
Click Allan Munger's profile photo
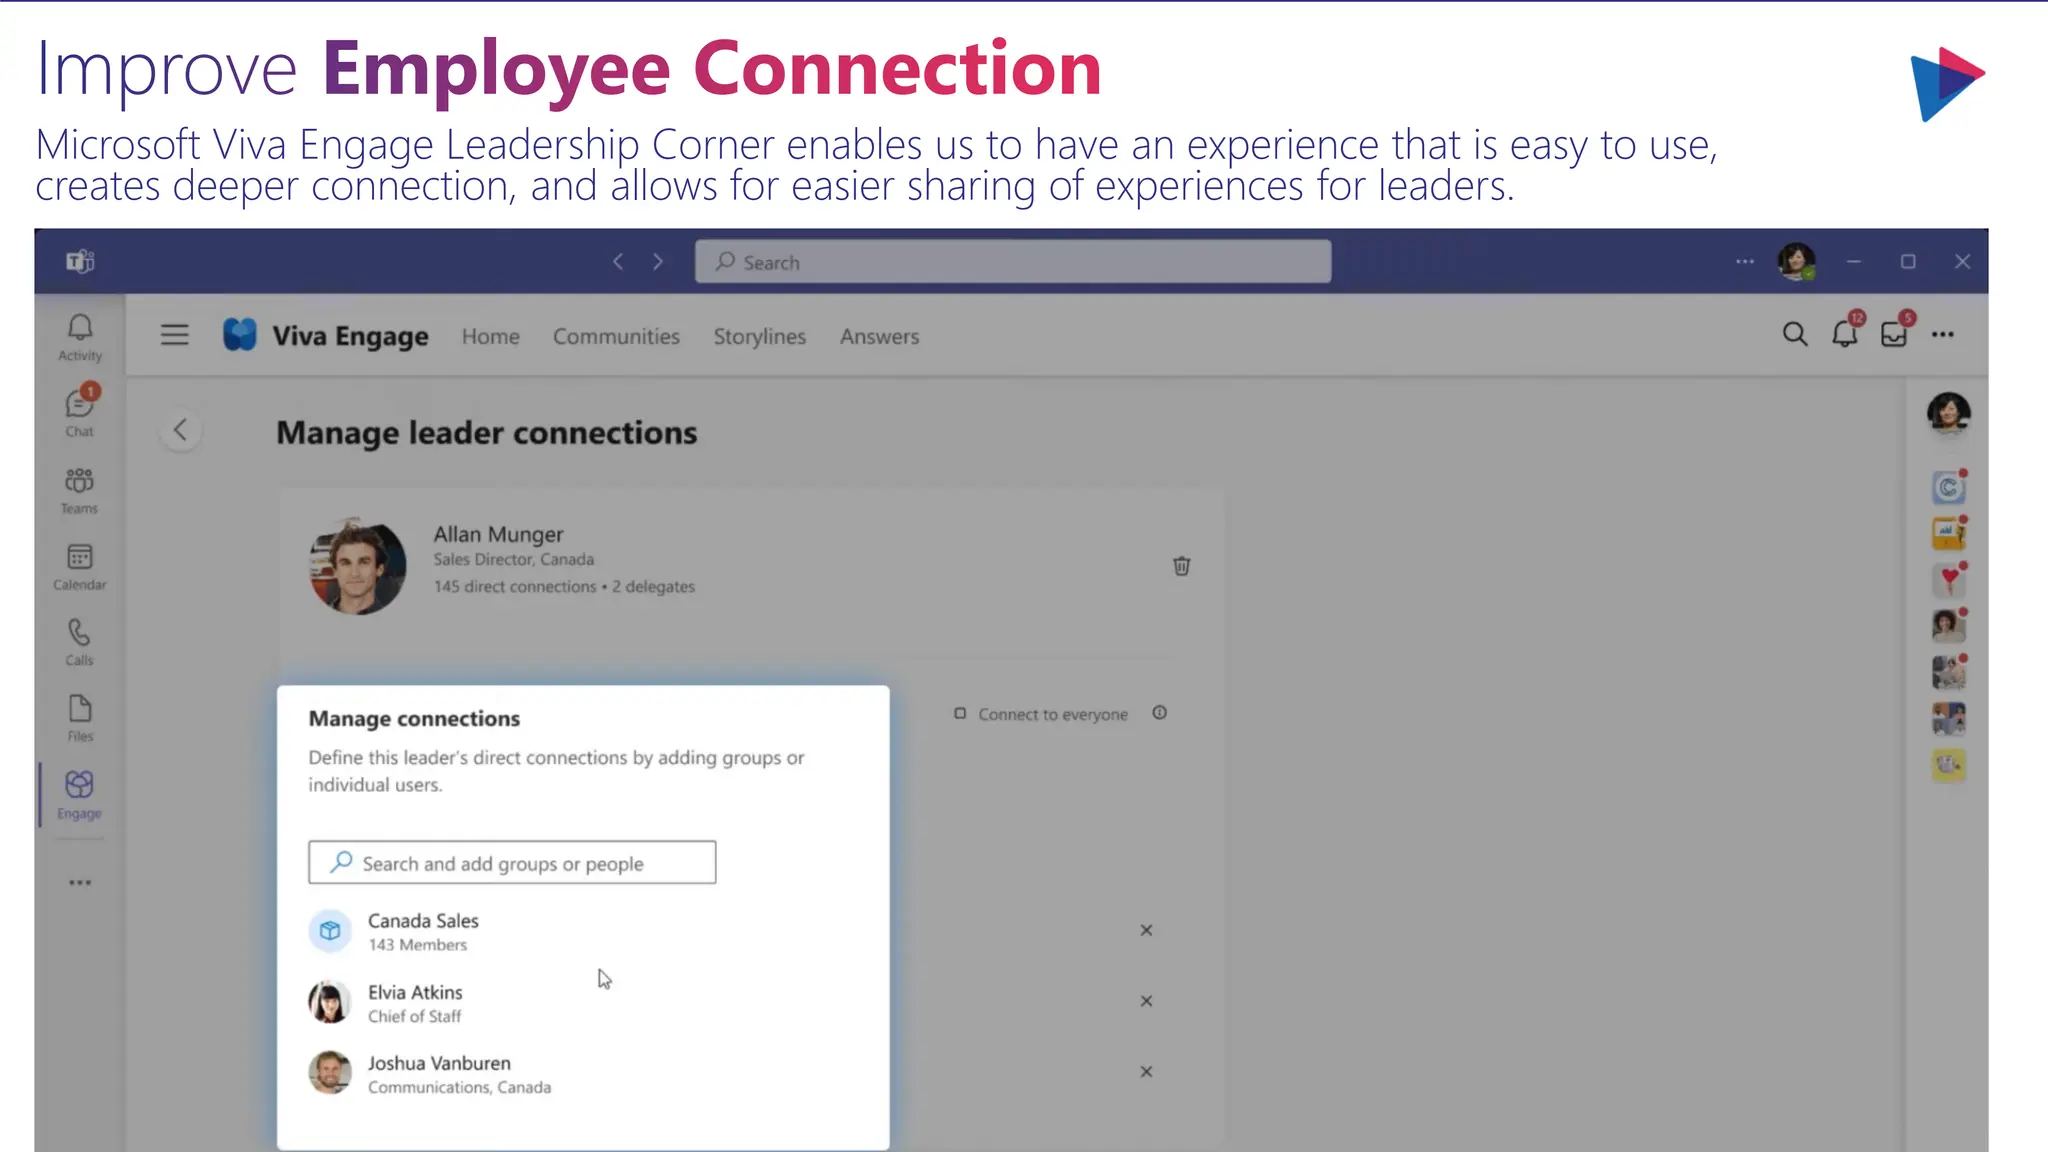pyautogui.click(x=358, y=566)
